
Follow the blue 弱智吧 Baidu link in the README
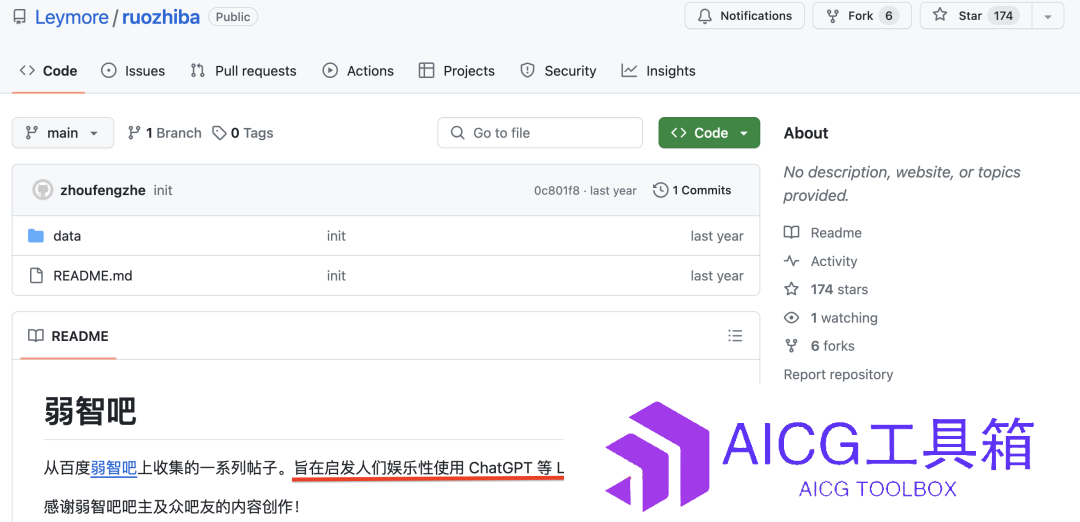click(x=114, y=468)
